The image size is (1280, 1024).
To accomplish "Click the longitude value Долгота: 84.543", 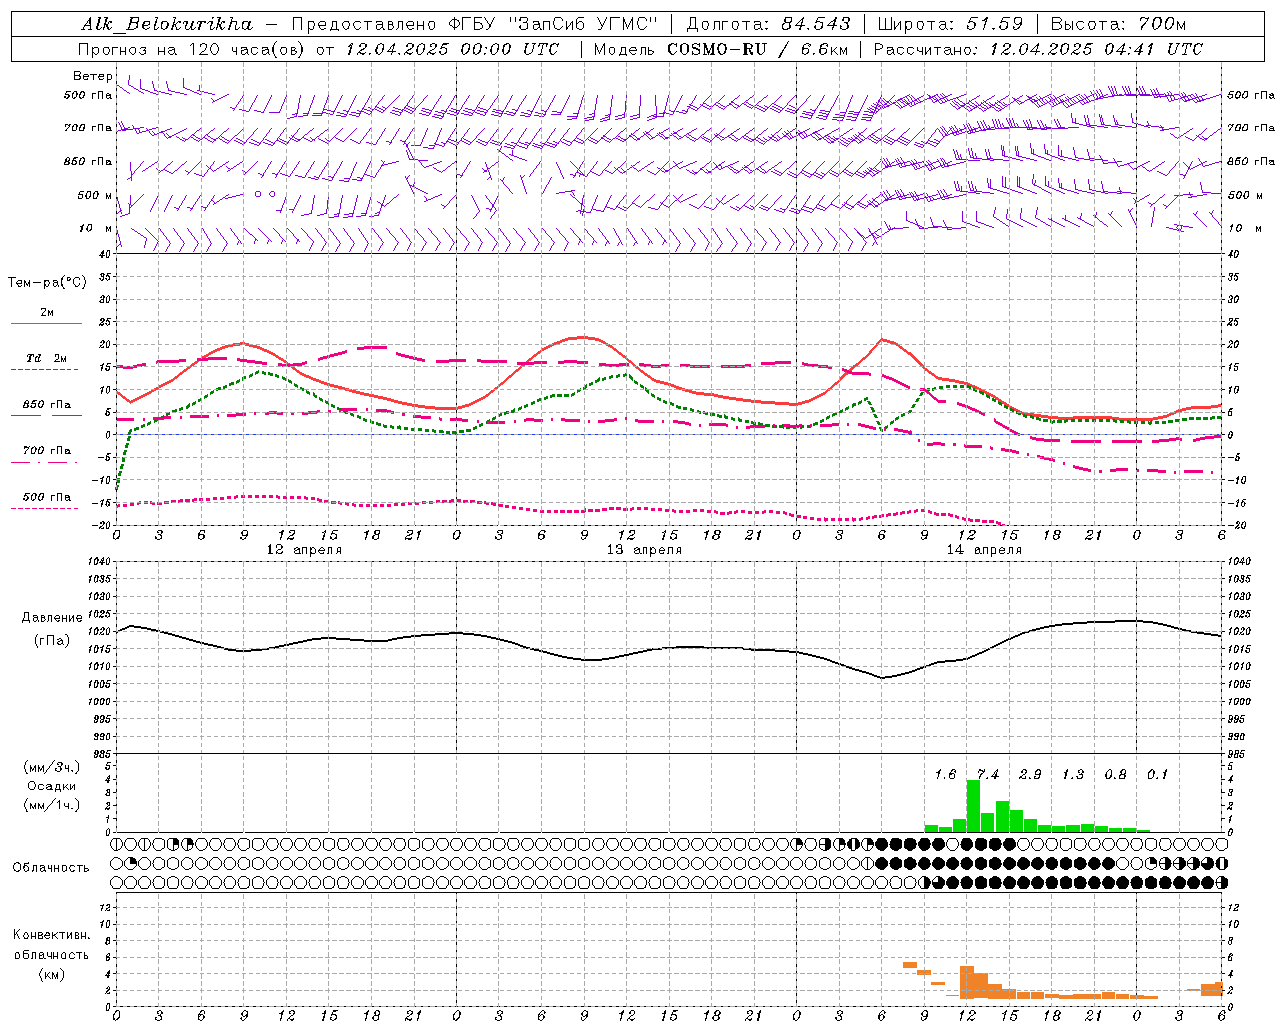I will (768, 24).
